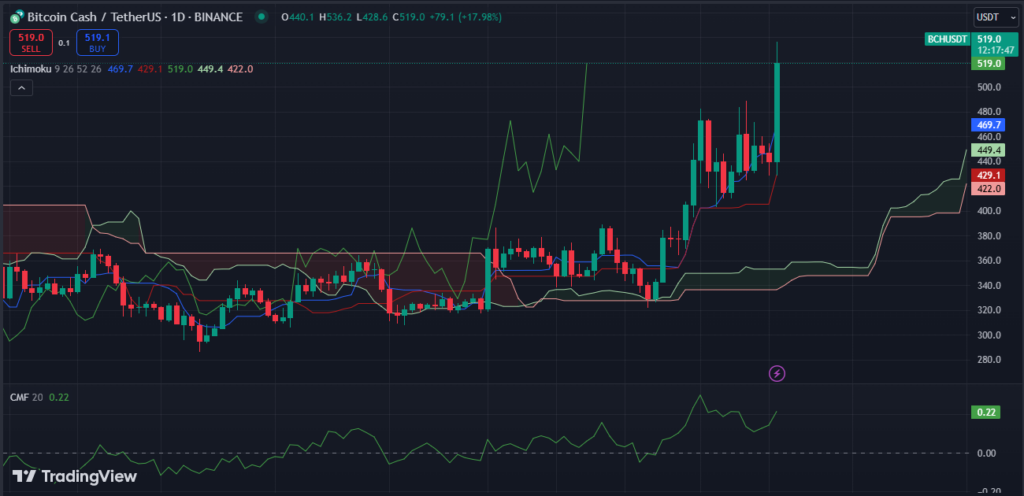Select the Ichimoku indicator label
This screenshot has width=1024, height=496.
(30, 69)
